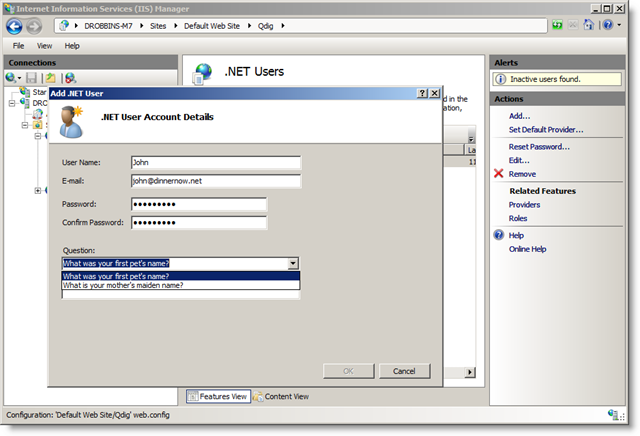640x436 pixels.
Task: Click the Help link in Actions
Action: point(516,236)
